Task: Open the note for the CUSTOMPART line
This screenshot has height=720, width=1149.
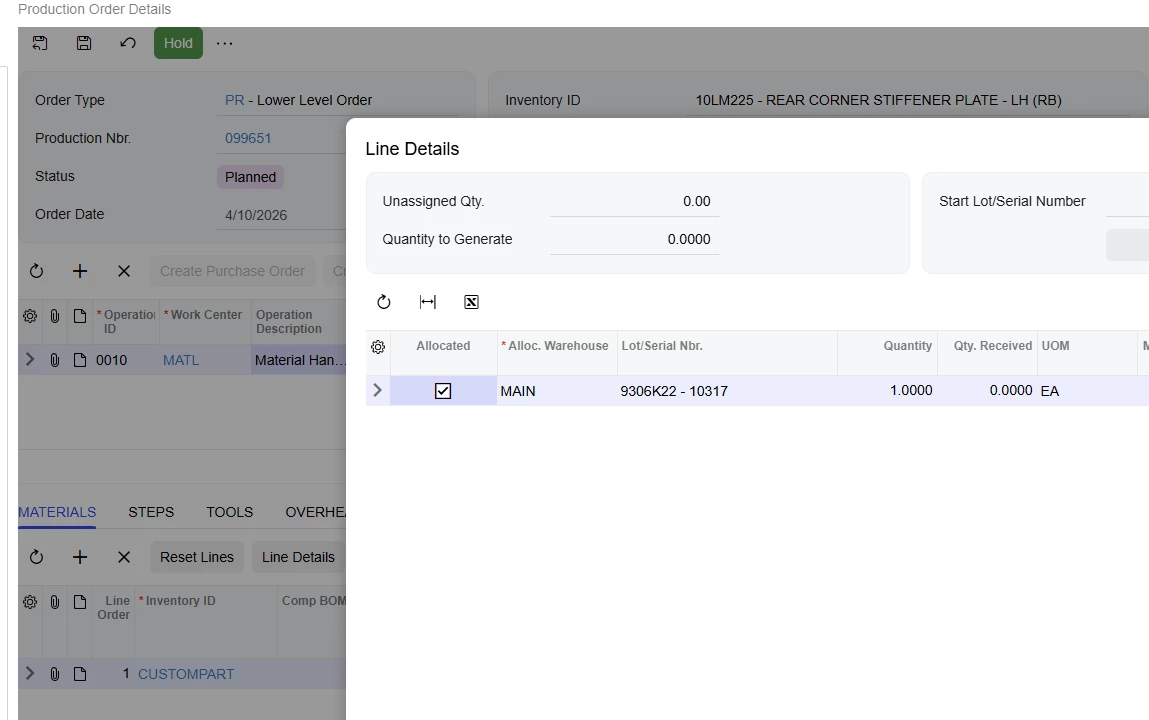Action: tap(80, 674)
